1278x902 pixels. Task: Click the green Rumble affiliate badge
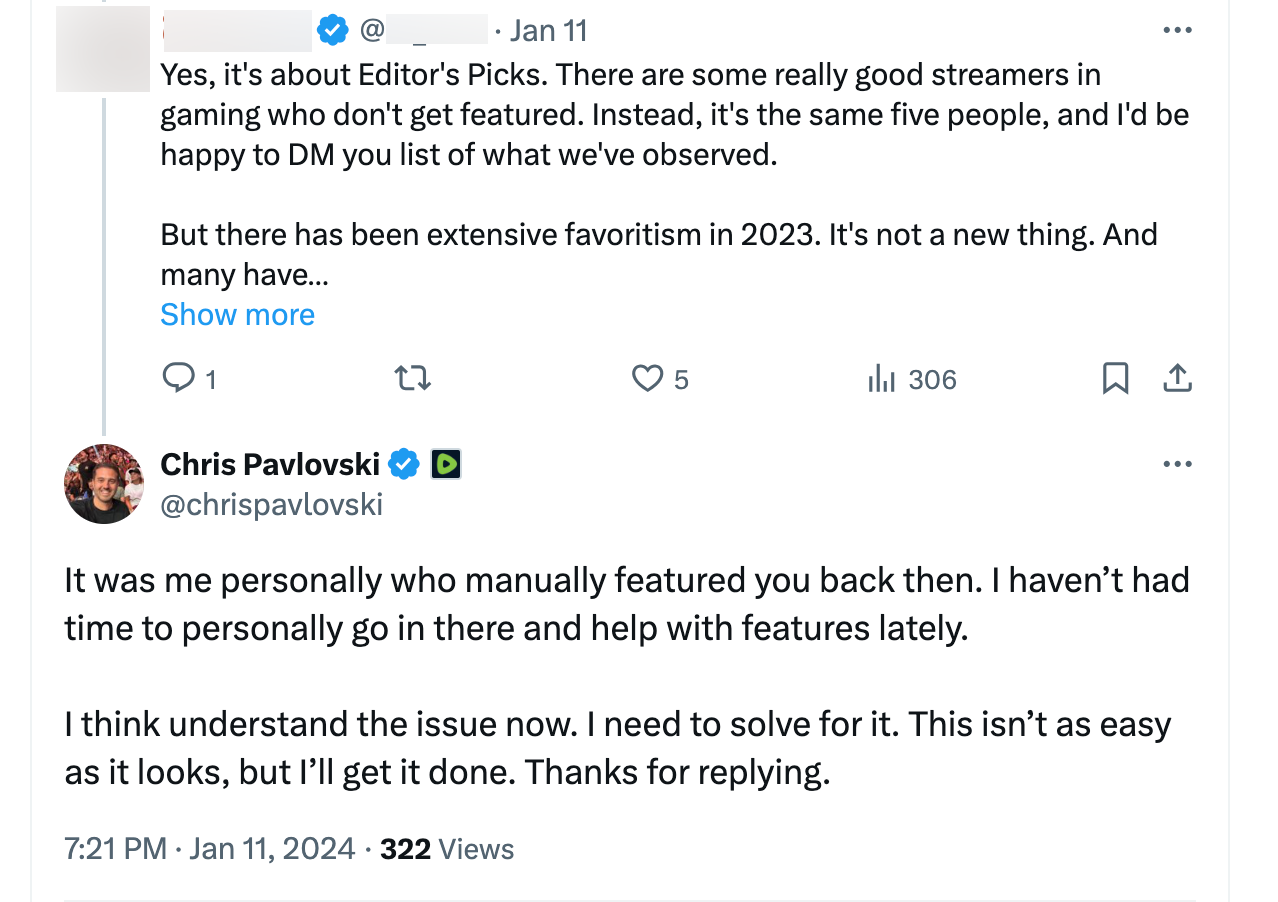click(445, 464)
